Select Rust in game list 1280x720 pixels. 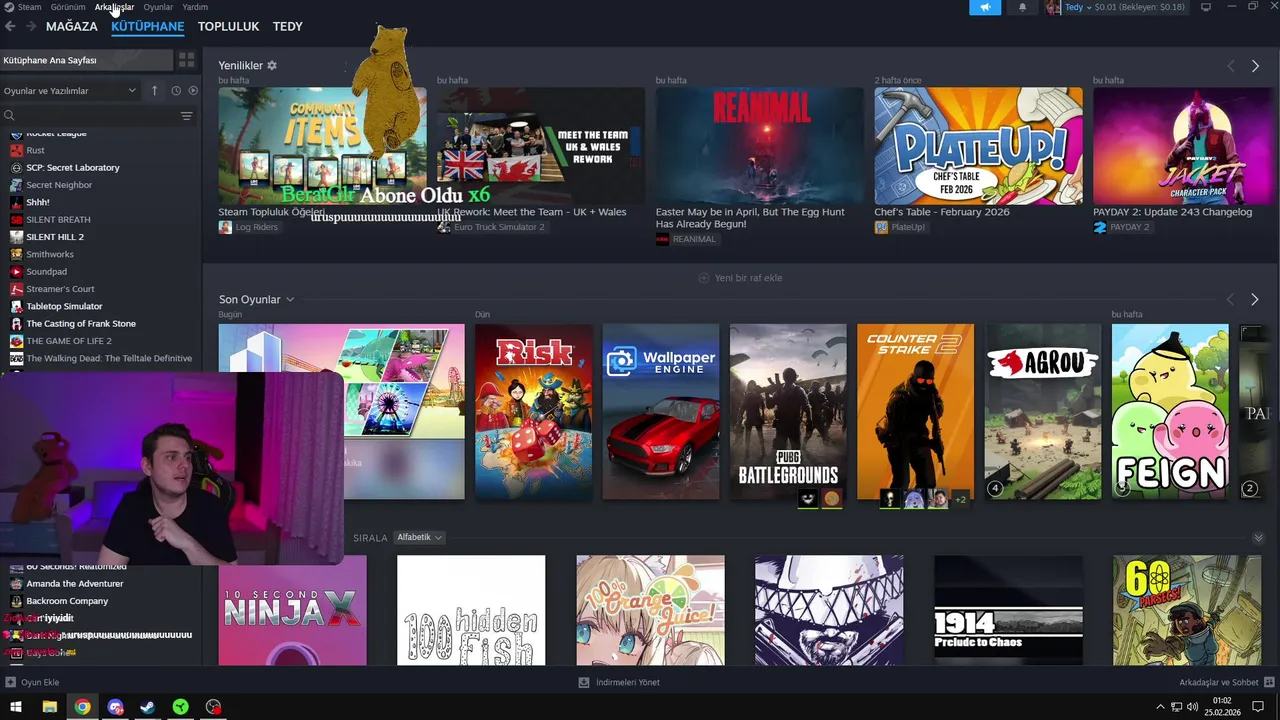pyautogui.click(x=35, y=150)
